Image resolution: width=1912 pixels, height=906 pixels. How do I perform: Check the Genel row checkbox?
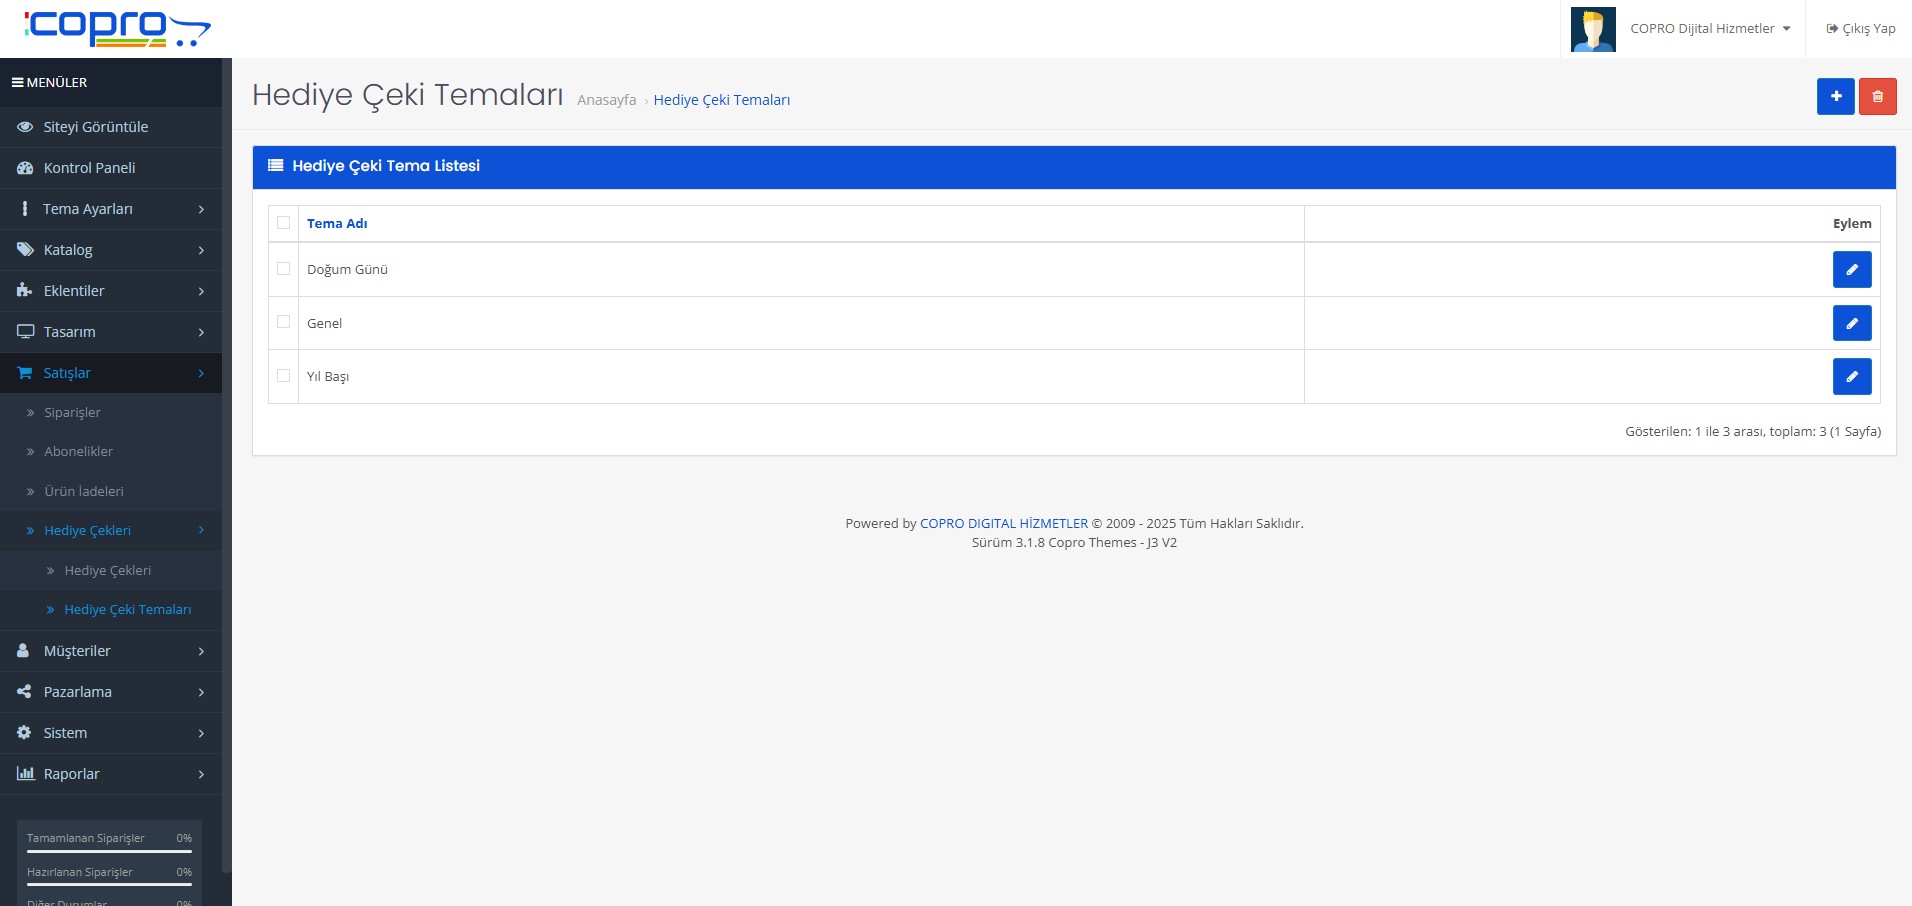pos(284,322)
